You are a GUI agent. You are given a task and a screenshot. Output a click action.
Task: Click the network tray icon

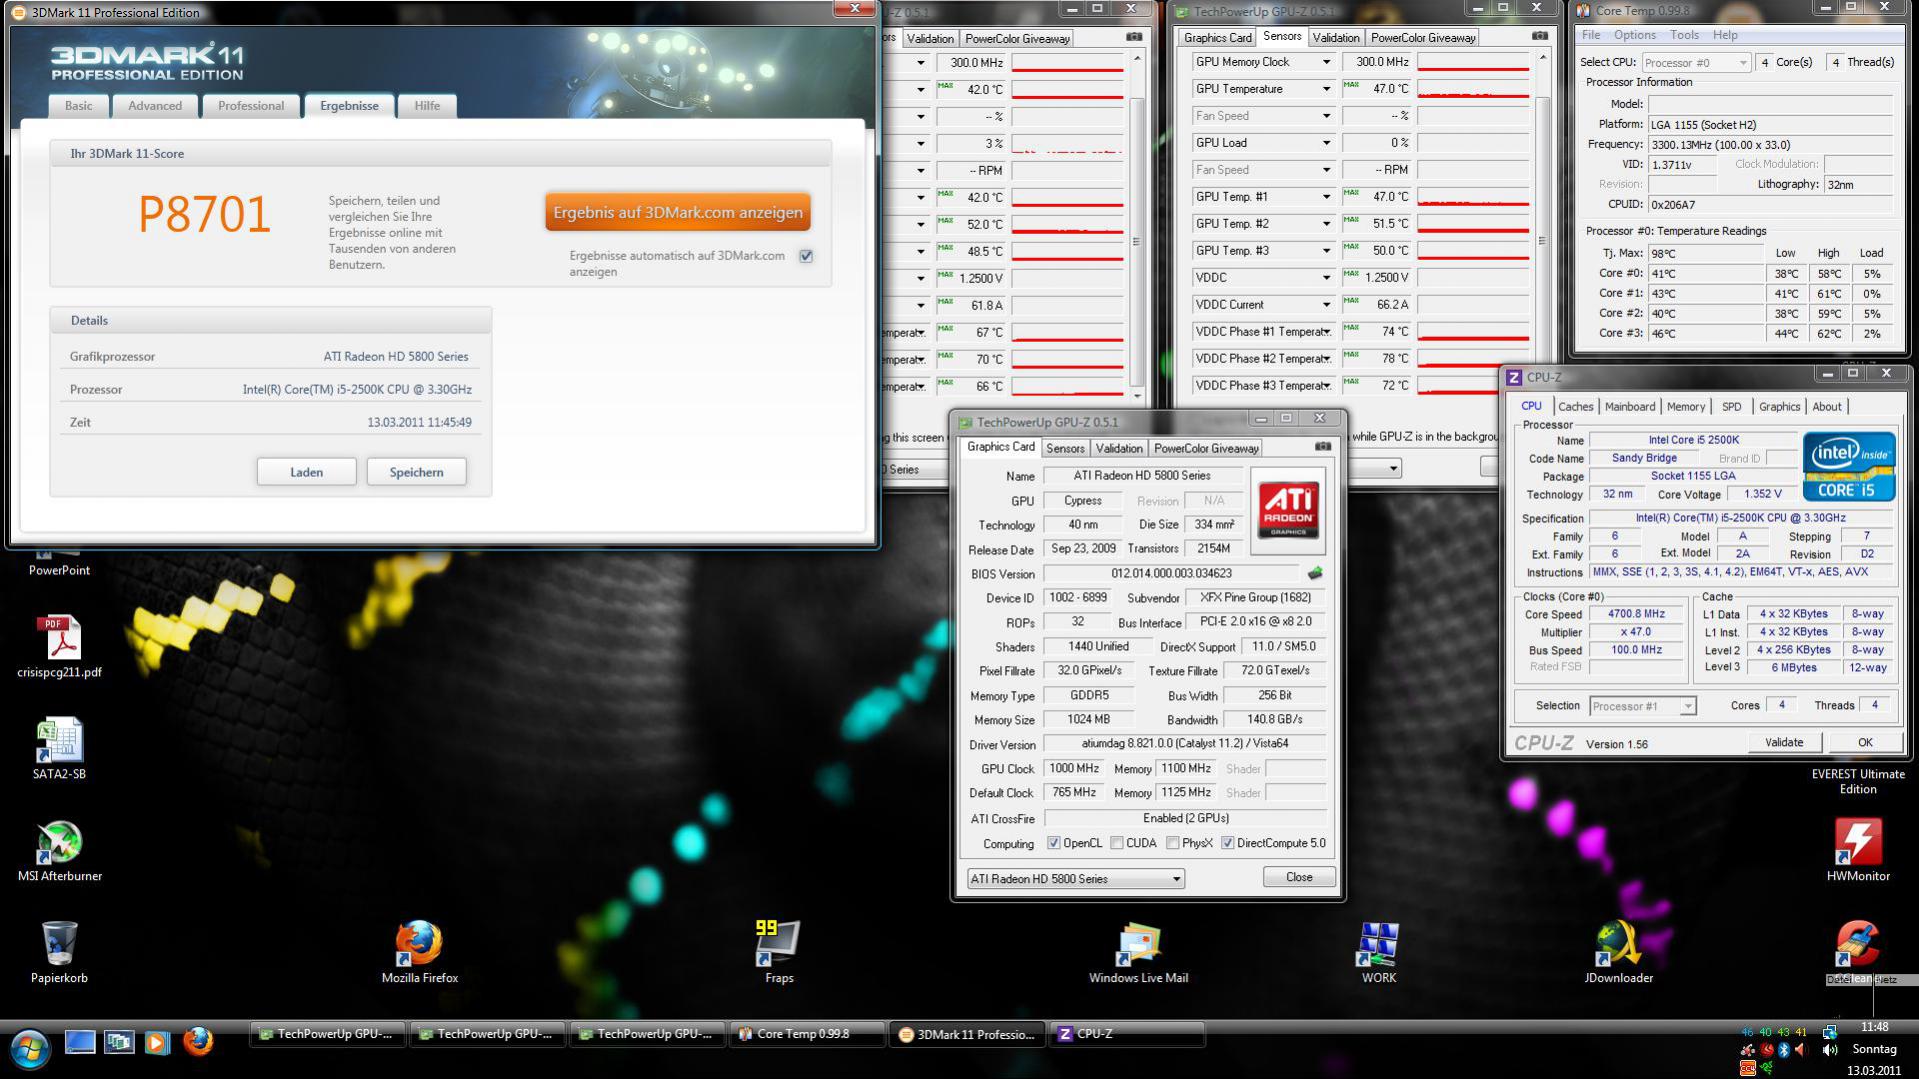1829,1031
